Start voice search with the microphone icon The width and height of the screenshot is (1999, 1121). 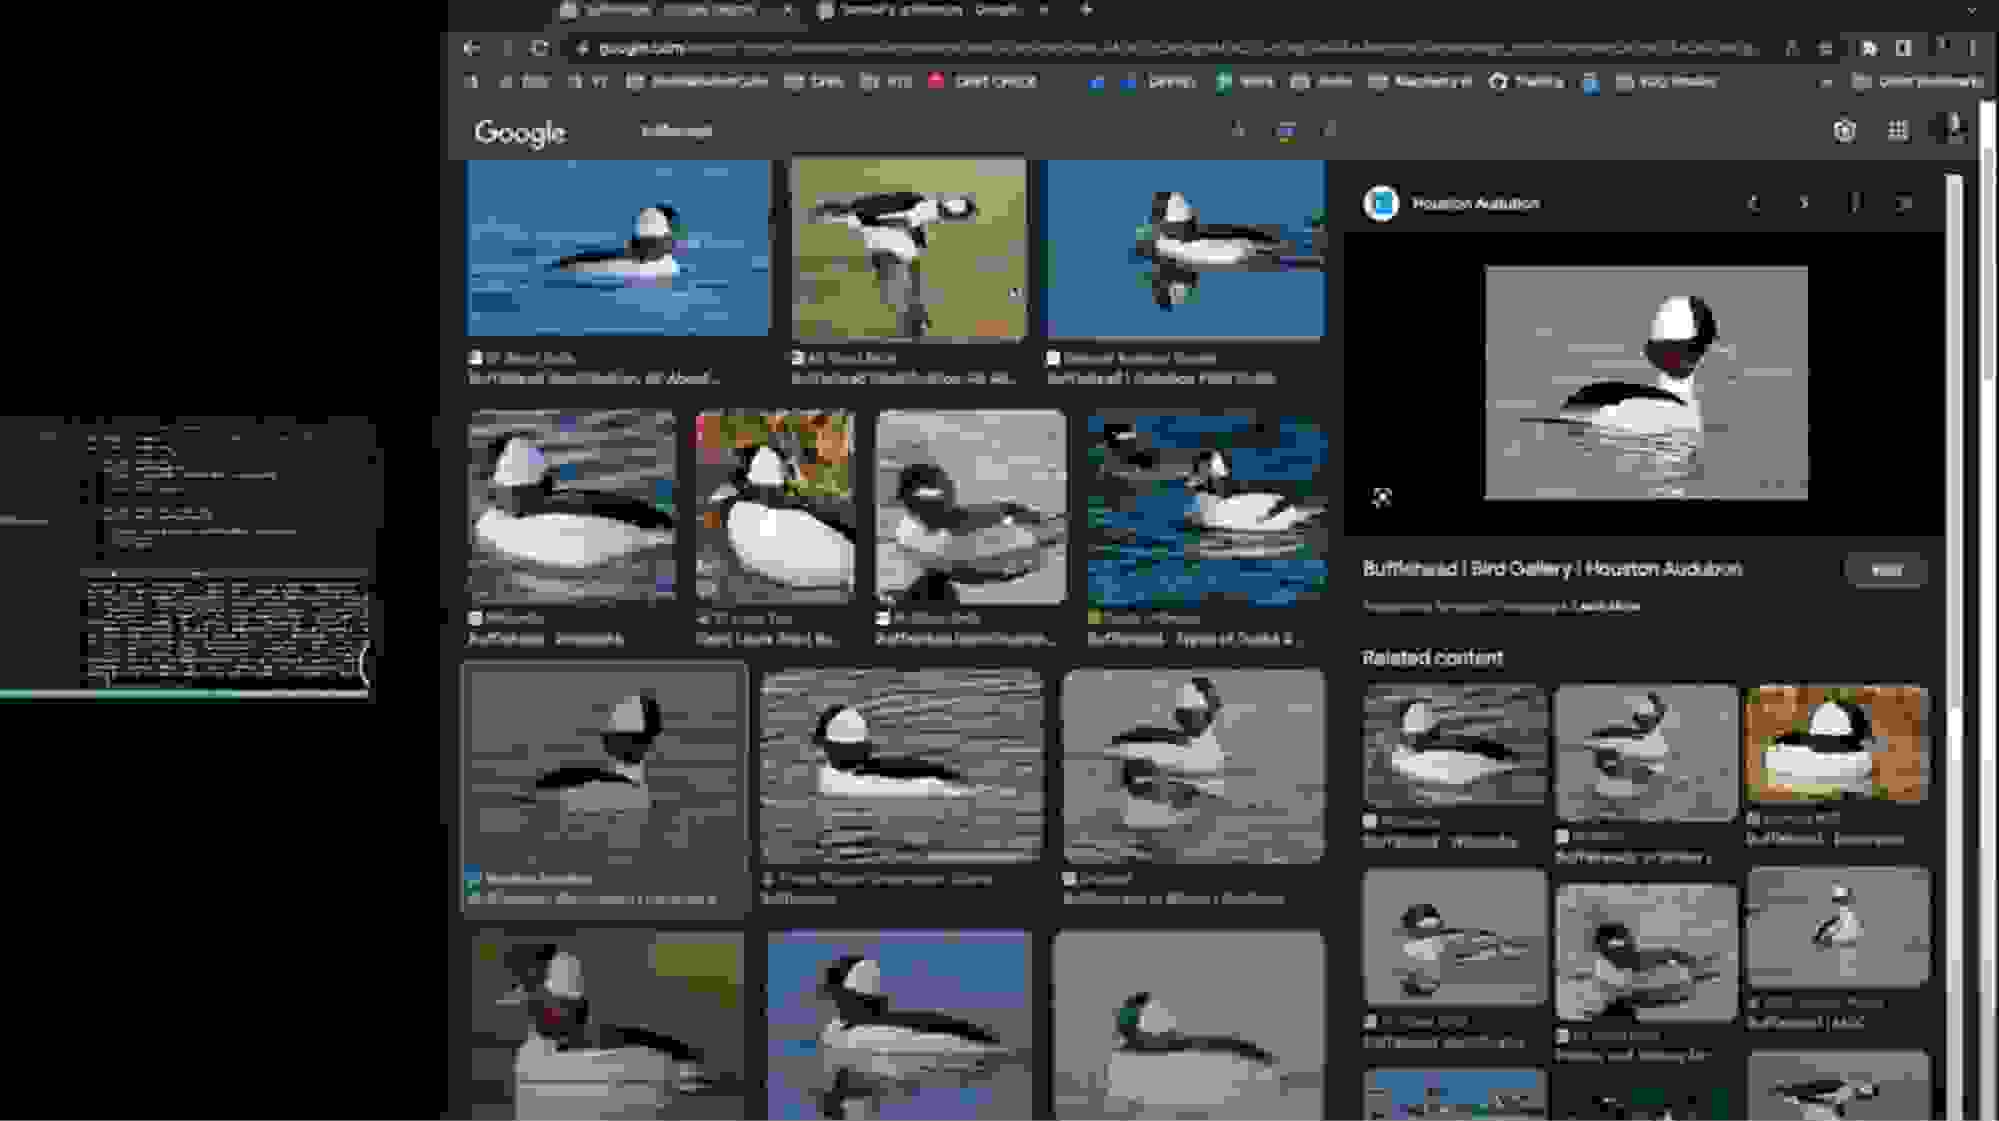coord(1240,132)
